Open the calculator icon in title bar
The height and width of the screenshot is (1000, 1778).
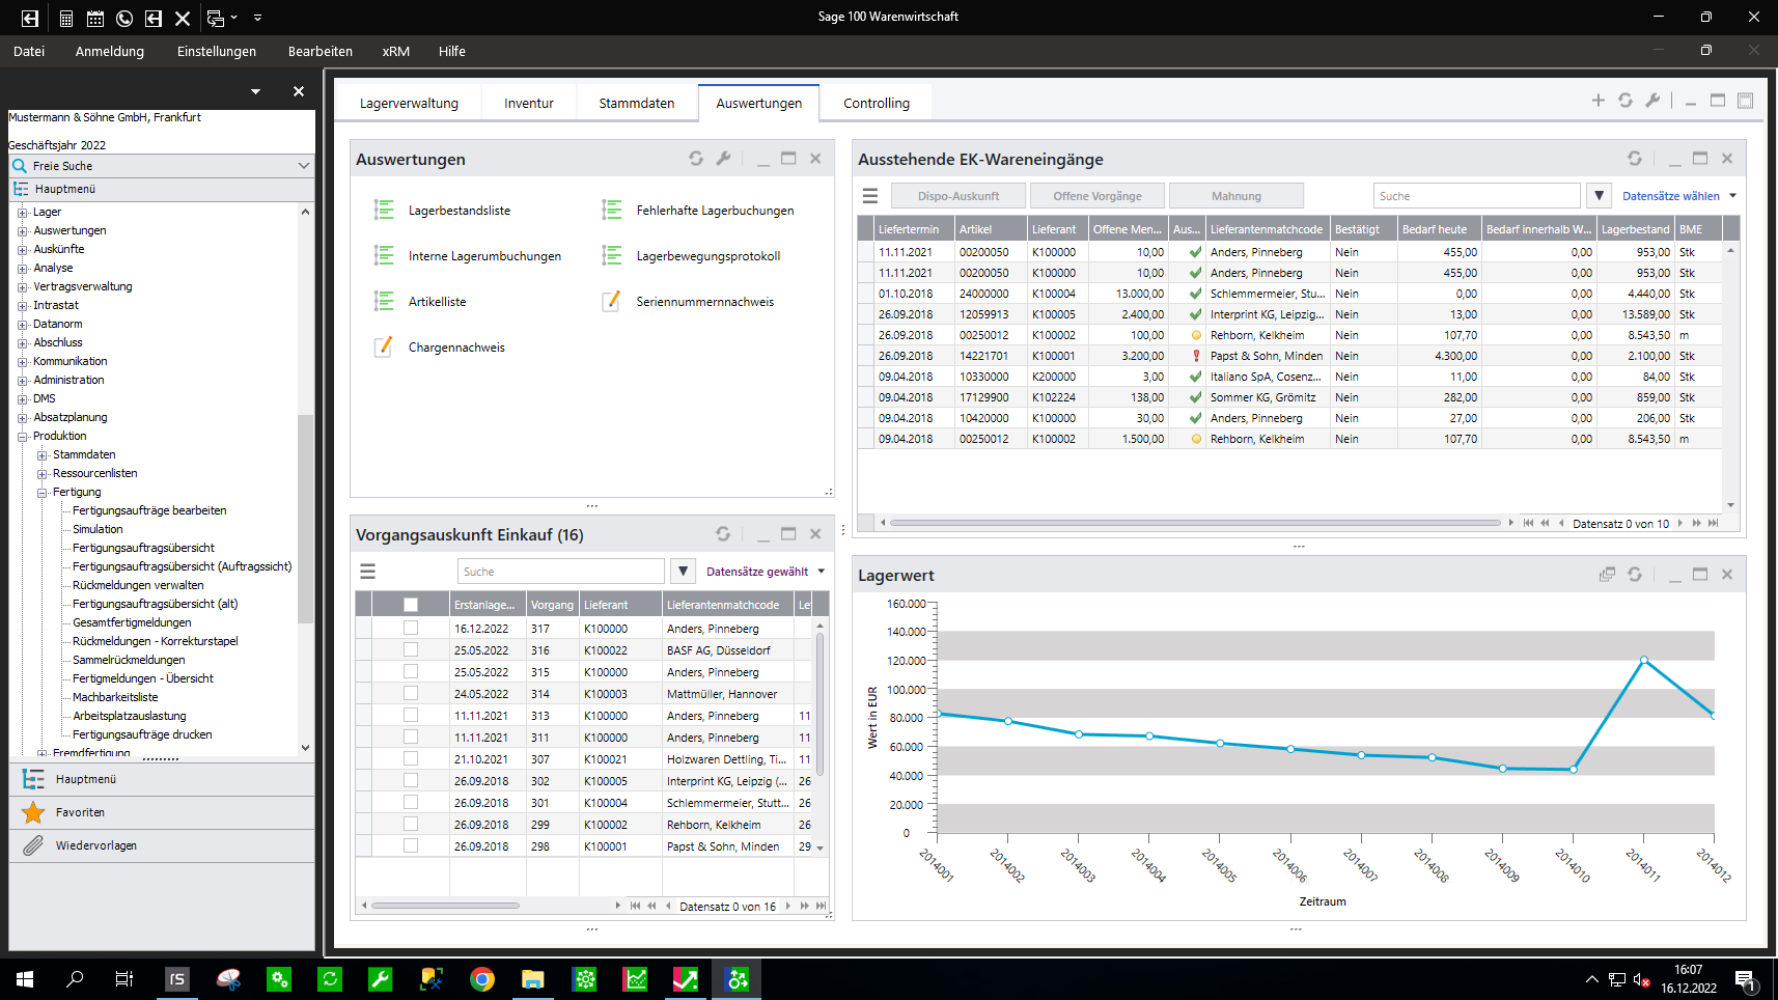click(66, 17)
